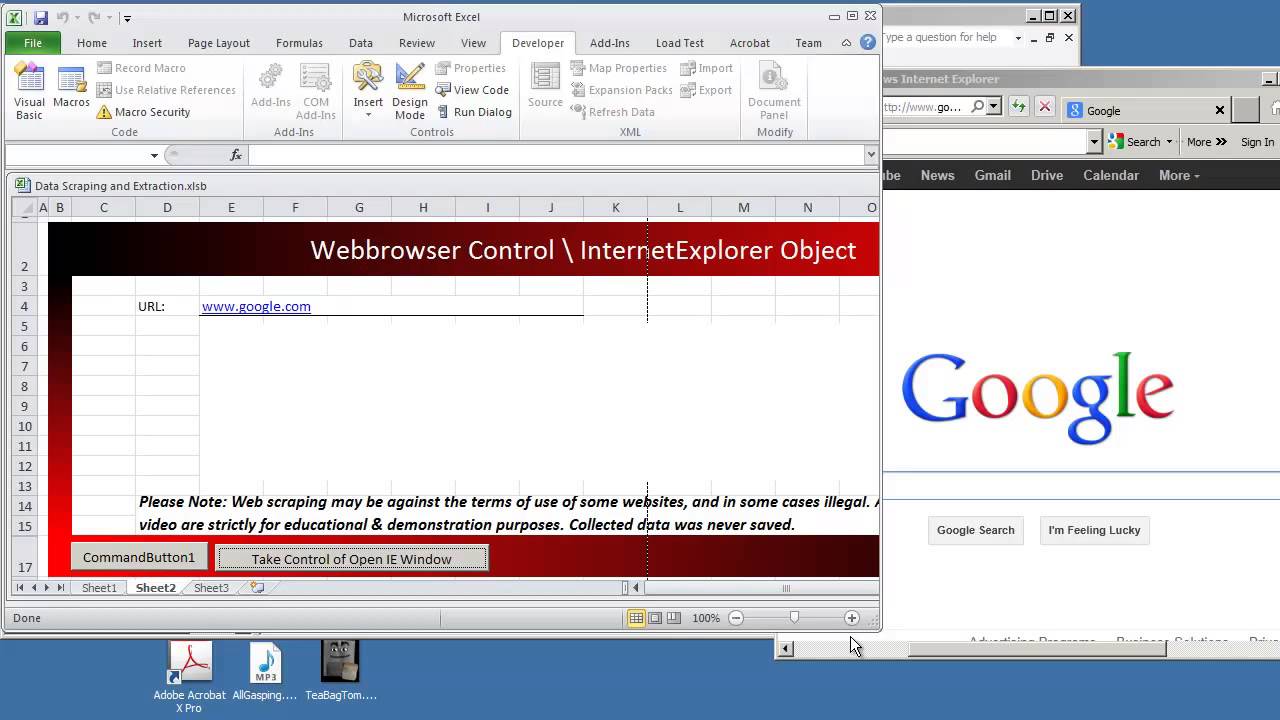
Task: Click the Redo icon in Quick Access
Action: coord(94,18)
